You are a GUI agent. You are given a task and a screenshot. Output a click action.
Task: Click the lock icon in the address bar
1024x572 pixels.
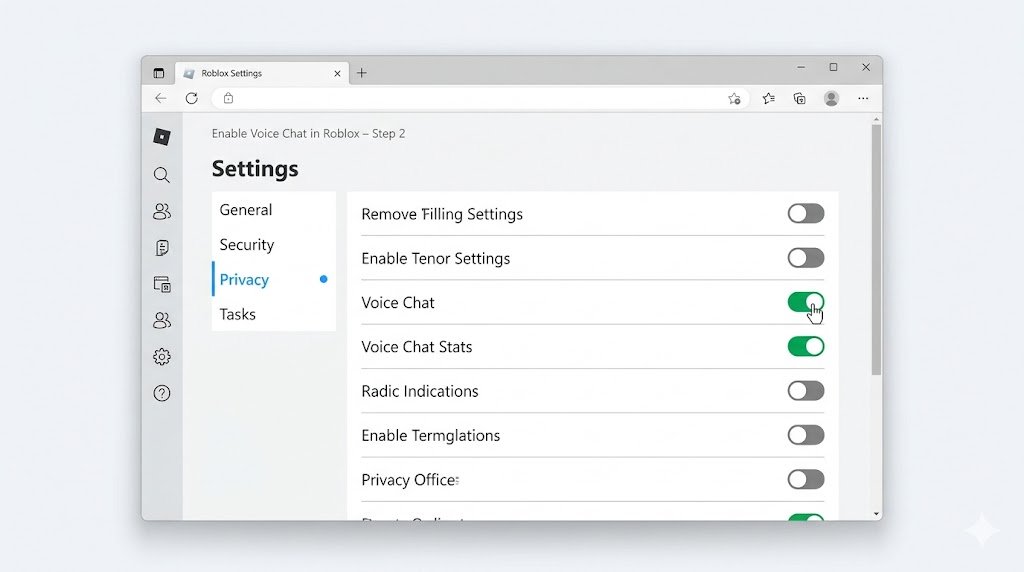228,98
